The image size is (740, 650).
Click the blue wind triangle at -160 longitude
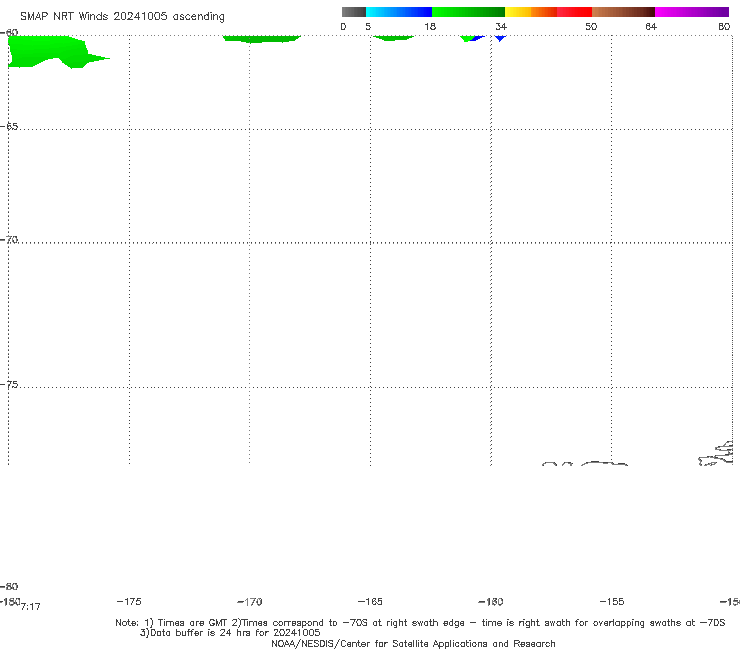point(500,38)
